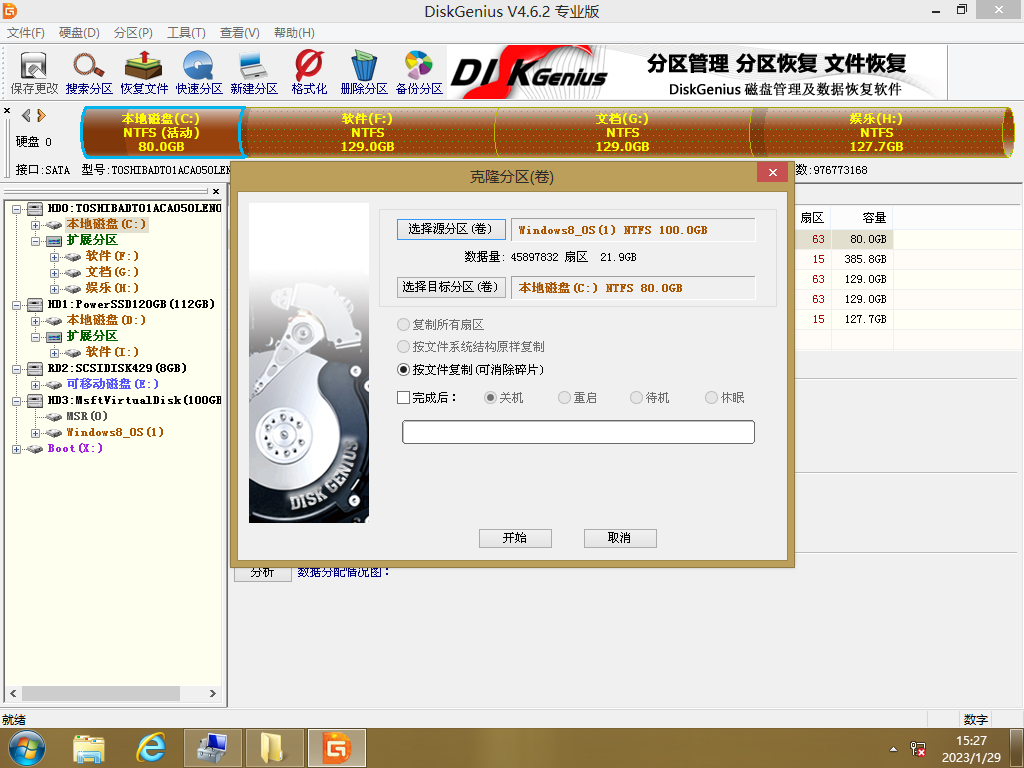The image size is (1024, 768).
Task: Select the 格式化 format tool
Action: [309, 72]
